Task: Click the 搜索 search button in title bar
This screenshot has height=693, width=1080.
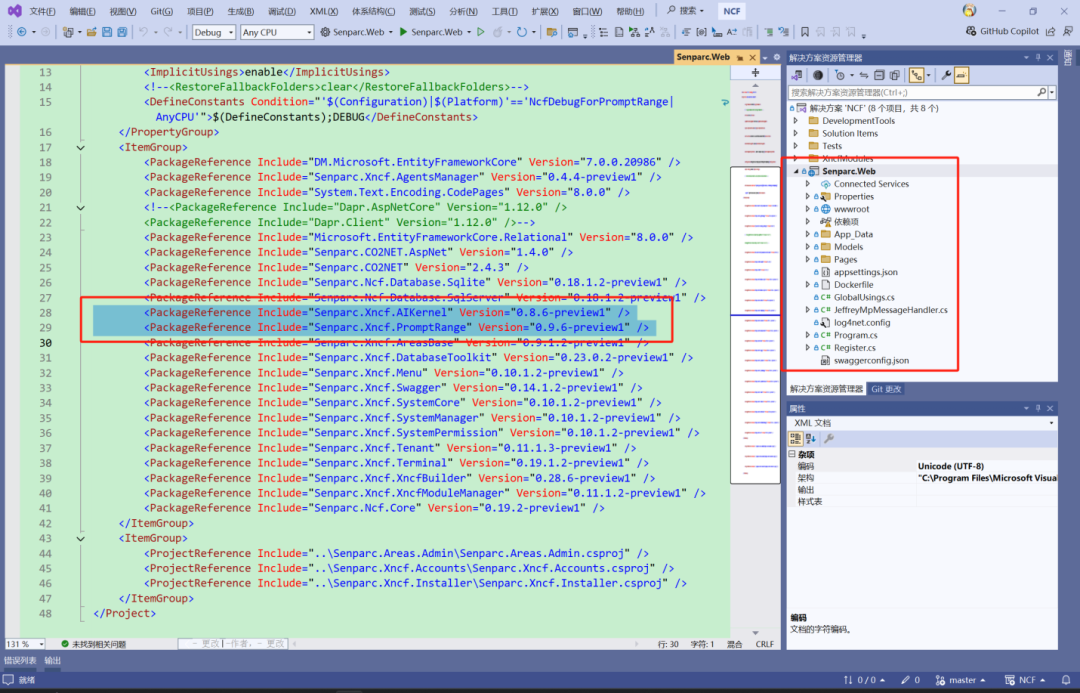Action: [685, 10]
